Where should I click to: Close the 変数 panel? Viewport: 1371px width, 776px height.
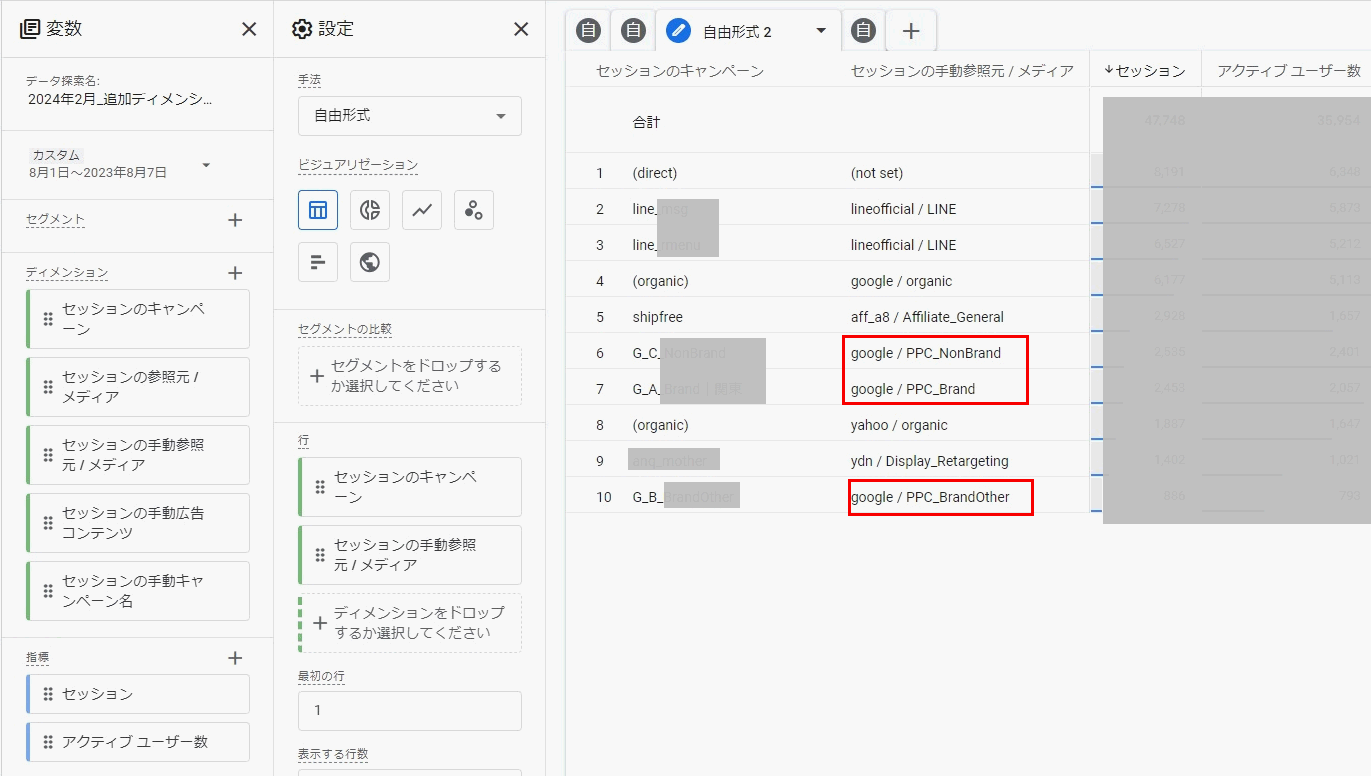(x=249, y=29)
